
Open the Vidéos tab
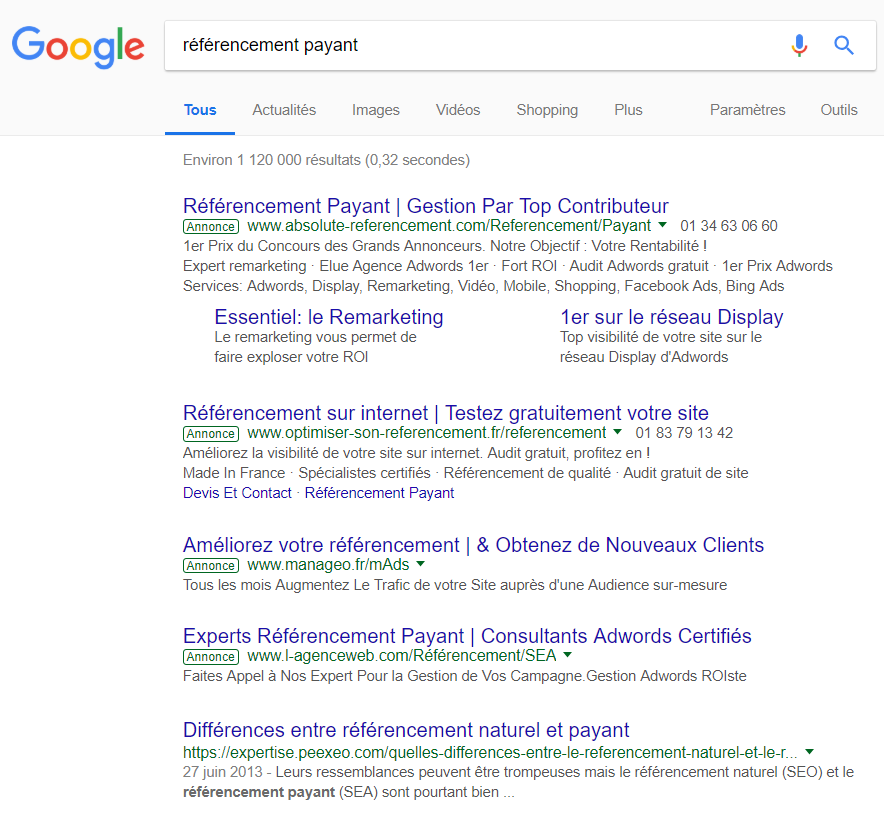458,110
